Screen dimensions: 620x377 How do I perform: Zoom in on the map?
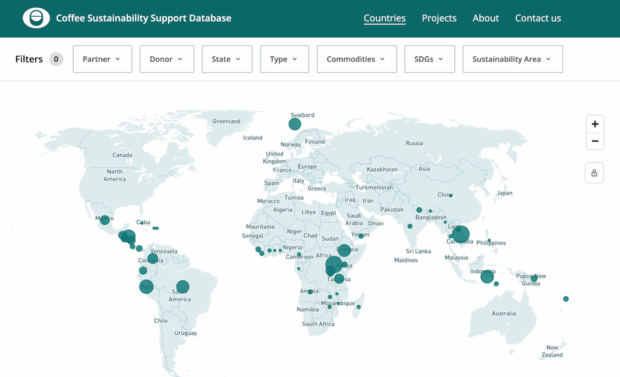595,124
